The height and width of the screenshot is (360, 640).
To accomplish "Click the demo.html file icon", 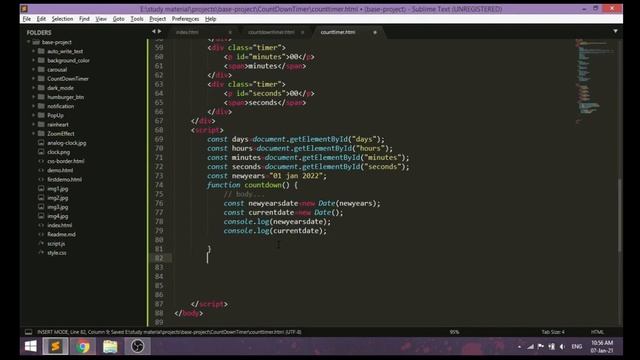I will 41,170.
